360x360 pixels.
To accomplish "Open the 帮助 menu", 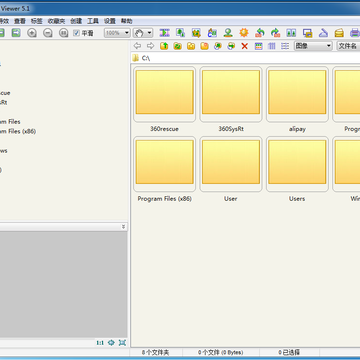I will click(x=126, y=21).
